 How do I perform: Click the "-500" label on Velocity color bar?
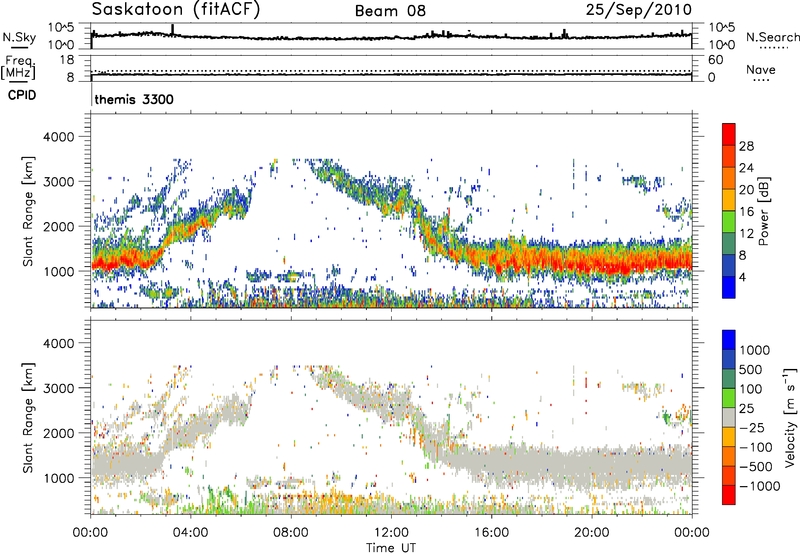[756, 467]
